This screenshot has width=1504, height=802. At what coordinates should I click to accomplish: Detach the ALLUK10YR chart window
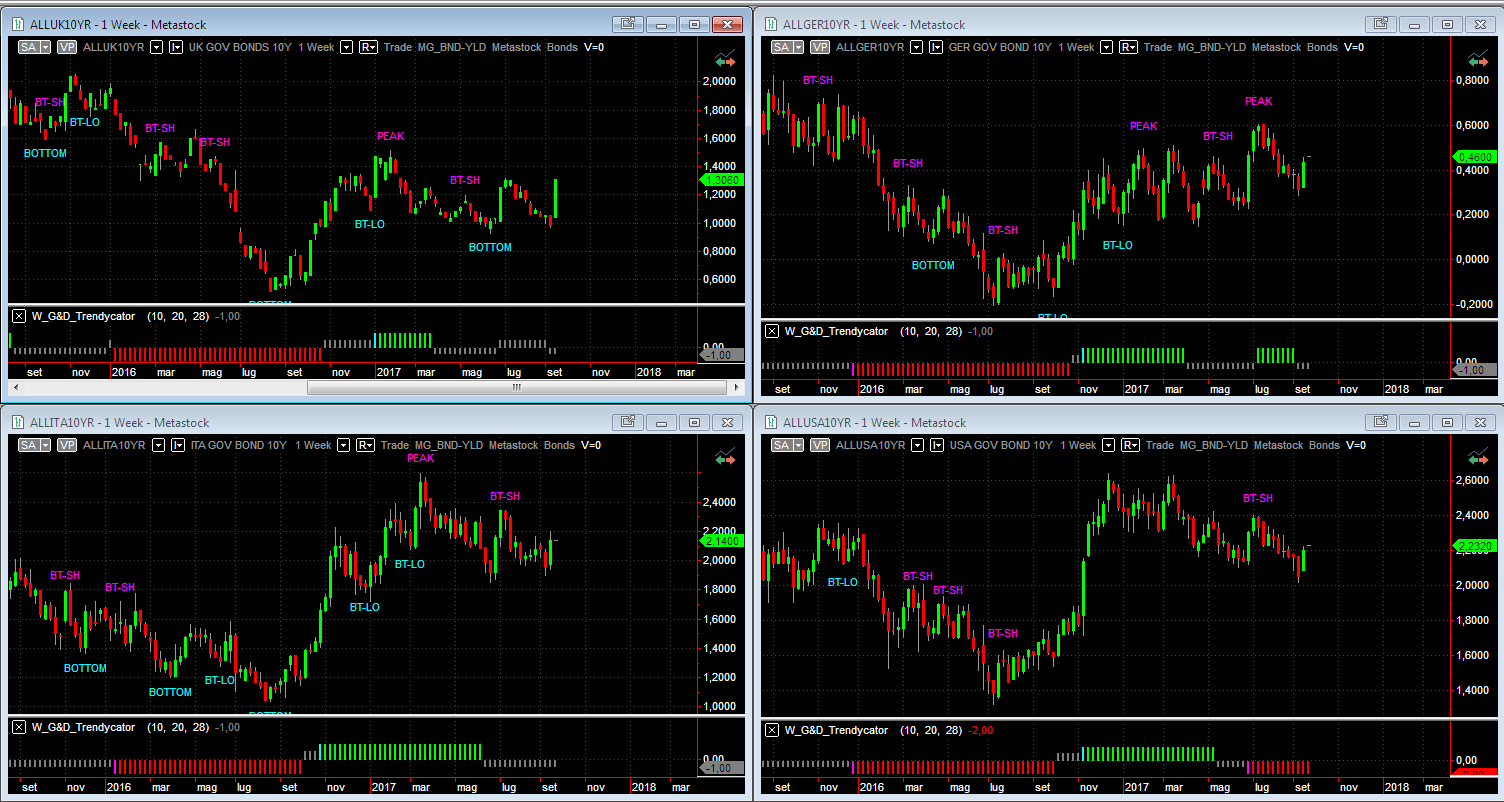click(628, 24)
